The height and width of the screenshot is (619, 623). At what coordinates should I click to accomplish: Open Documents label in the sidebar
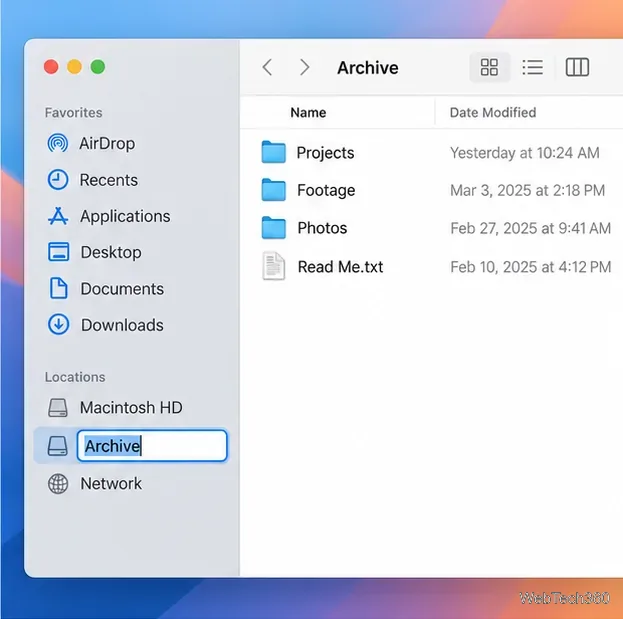[x=122, y=289]
